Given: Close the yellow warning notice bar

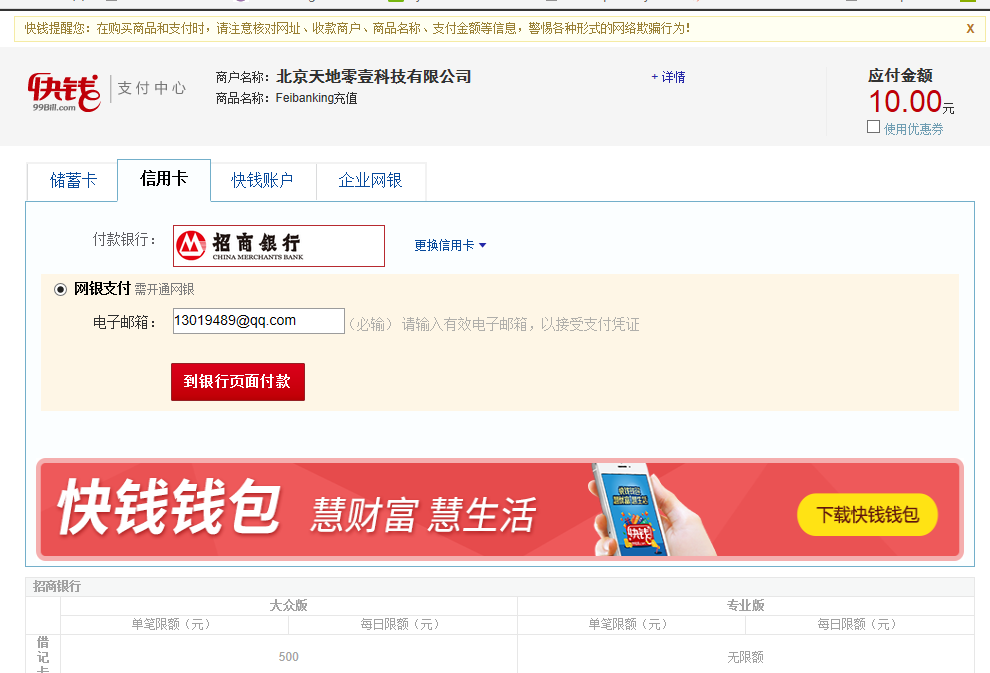Looking at the screenshot, I should coord(970,28).
